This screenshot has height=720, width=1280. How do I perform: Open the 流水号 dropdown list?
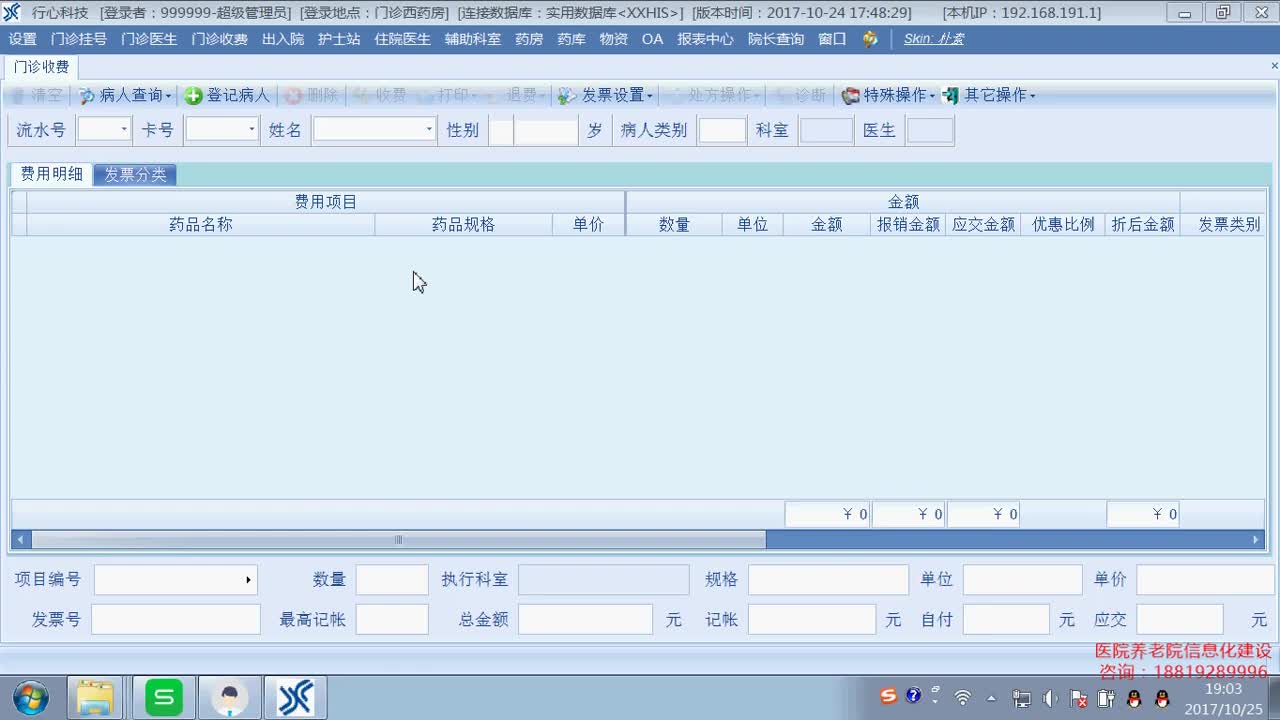coord(124,129)
